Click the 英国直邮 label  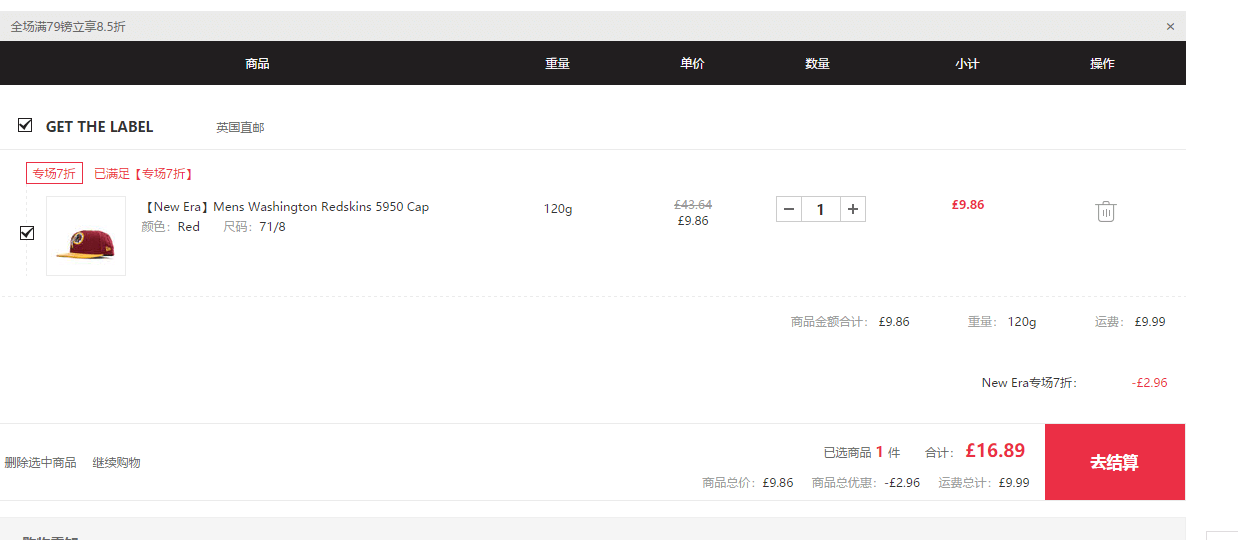(240, 127)
